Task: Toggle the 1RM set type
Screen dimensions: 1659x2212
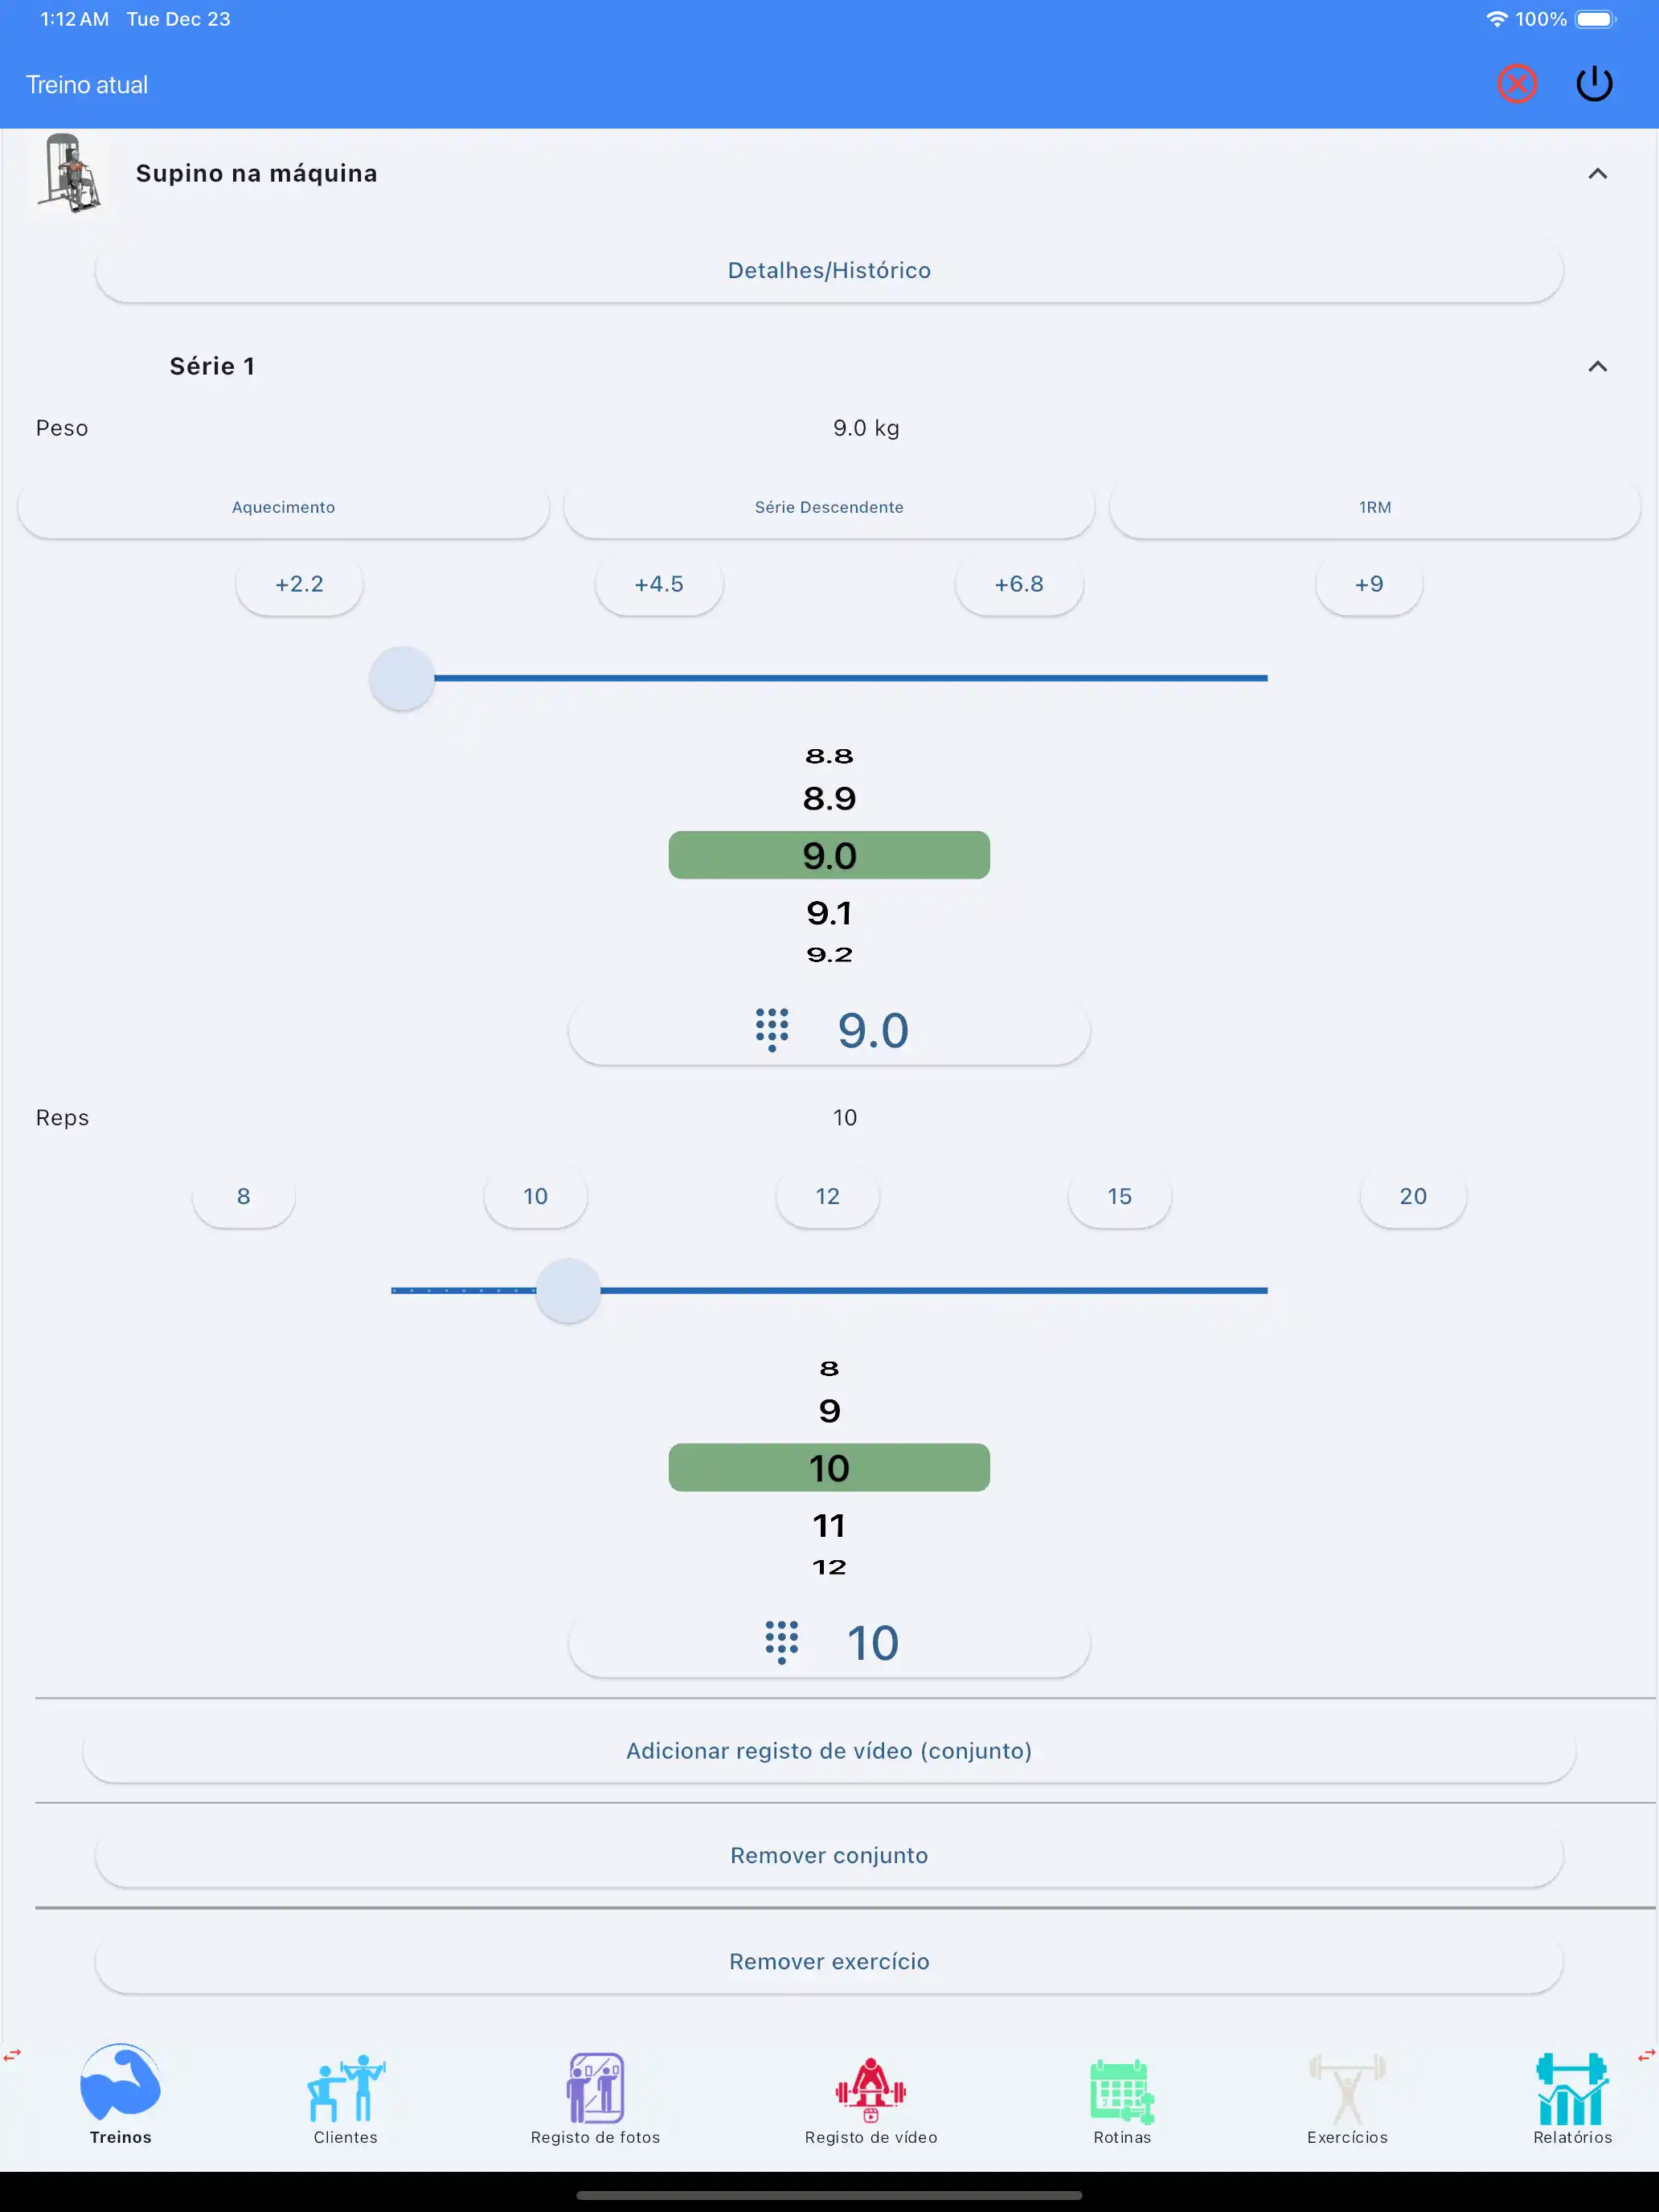Action: coord(1374,507)
